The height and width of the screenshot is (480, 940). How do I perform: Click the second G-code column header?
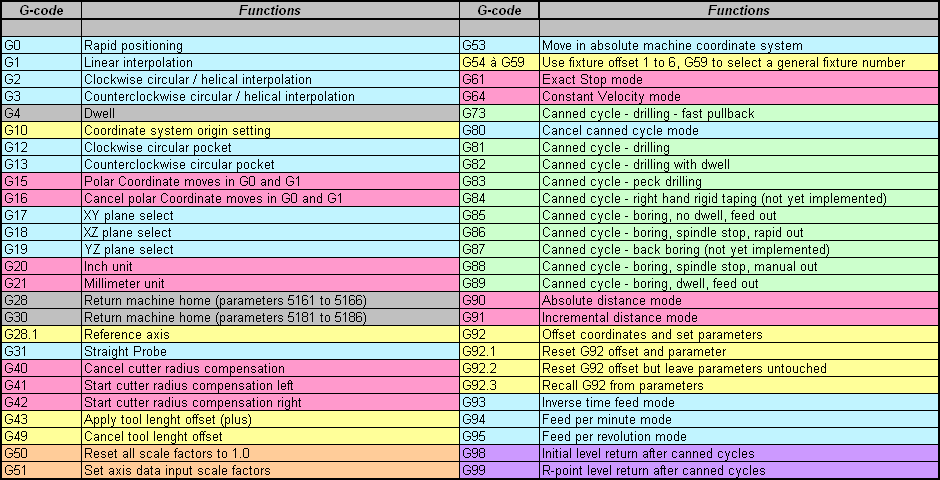pyautogui.click(x=499, y=10)
